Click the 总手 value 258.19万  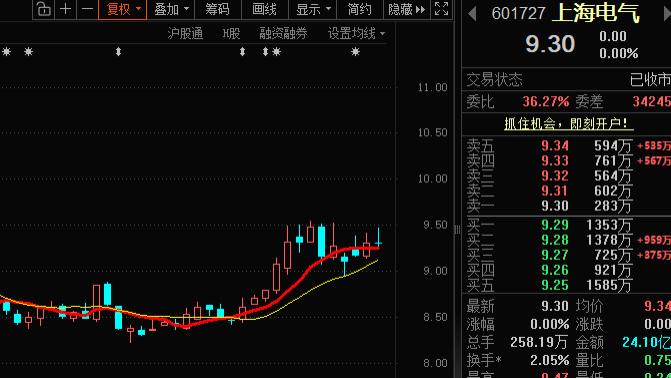coord(539,342)
